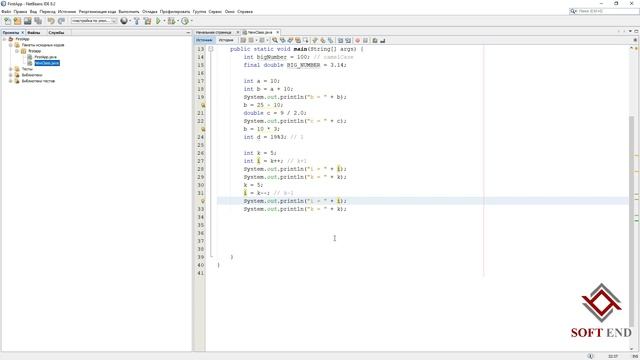640x360 pixels.
Task: Click the Next Bookmark icon
Action: [x=322, y=40]
